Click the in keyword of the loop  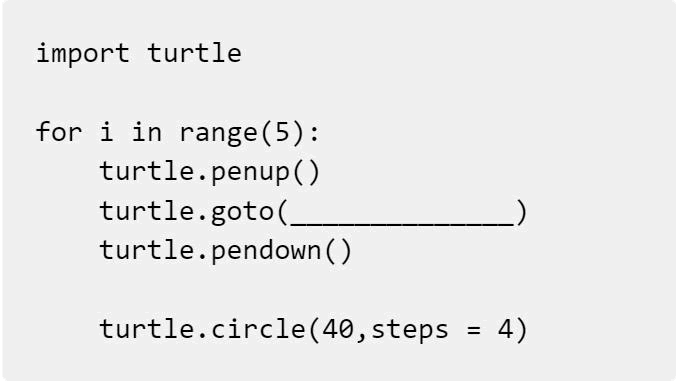(x=147, y=131)
